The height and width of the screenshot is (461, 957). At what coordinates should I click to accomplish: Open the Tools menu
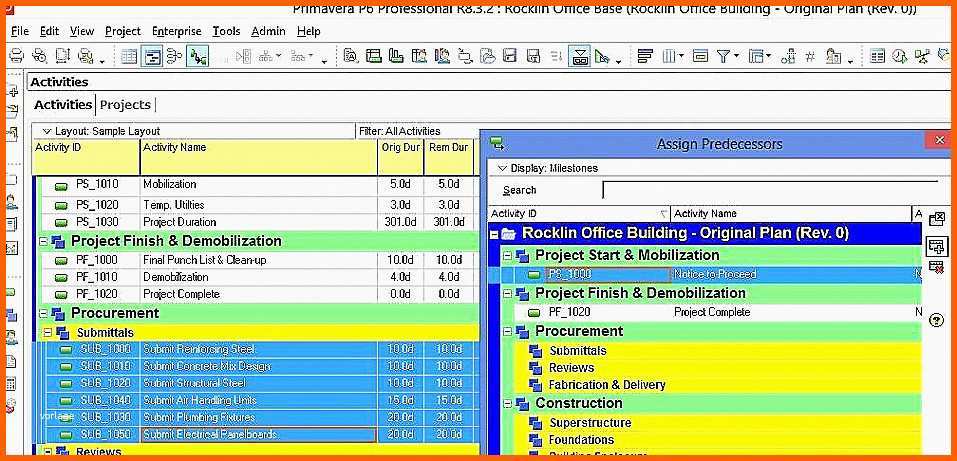[x=226, y=31]
